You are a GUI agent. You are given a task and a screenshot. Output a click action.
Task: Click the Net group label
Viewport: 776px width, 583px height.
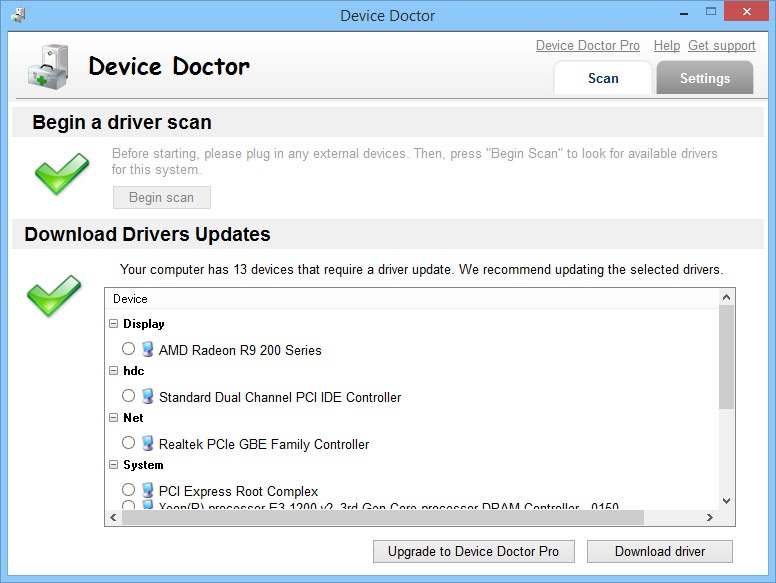[x=133, y=418]
